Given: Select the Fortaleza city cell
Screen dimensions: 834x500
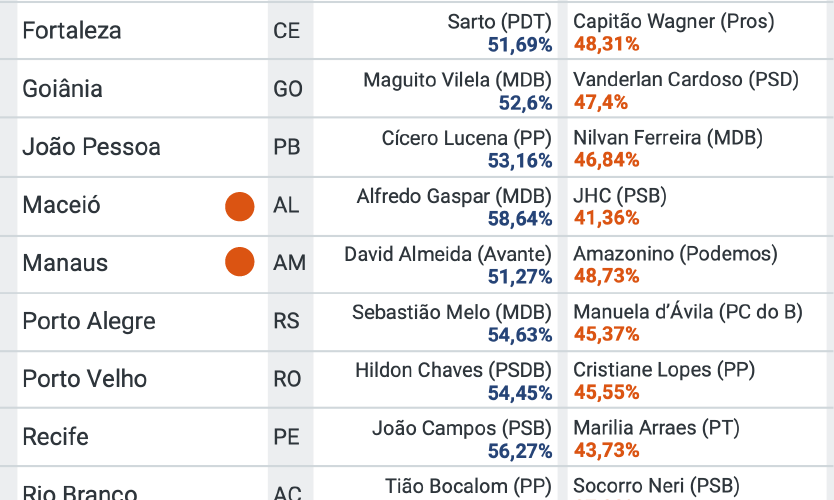Looking at the screenshot, I should 72,31.
